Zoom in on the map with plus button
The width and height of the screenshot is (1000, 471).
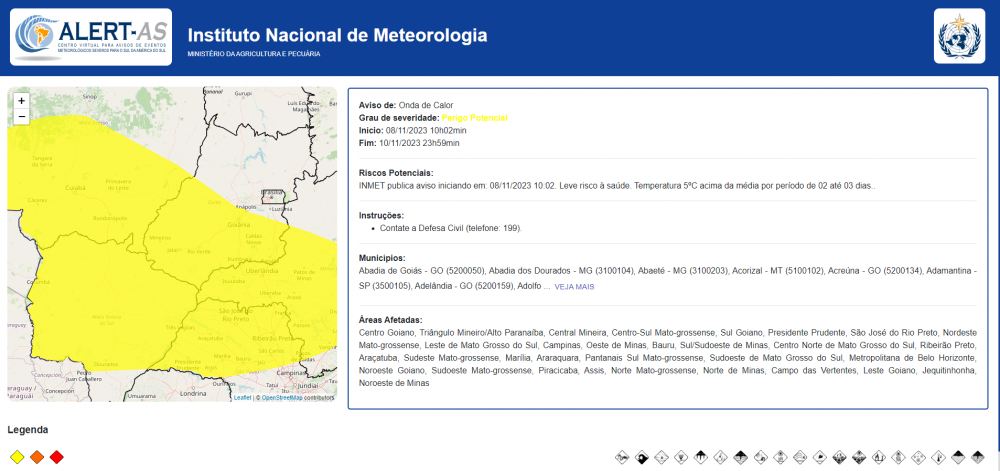pyautogui.click(x=21, y=101)
